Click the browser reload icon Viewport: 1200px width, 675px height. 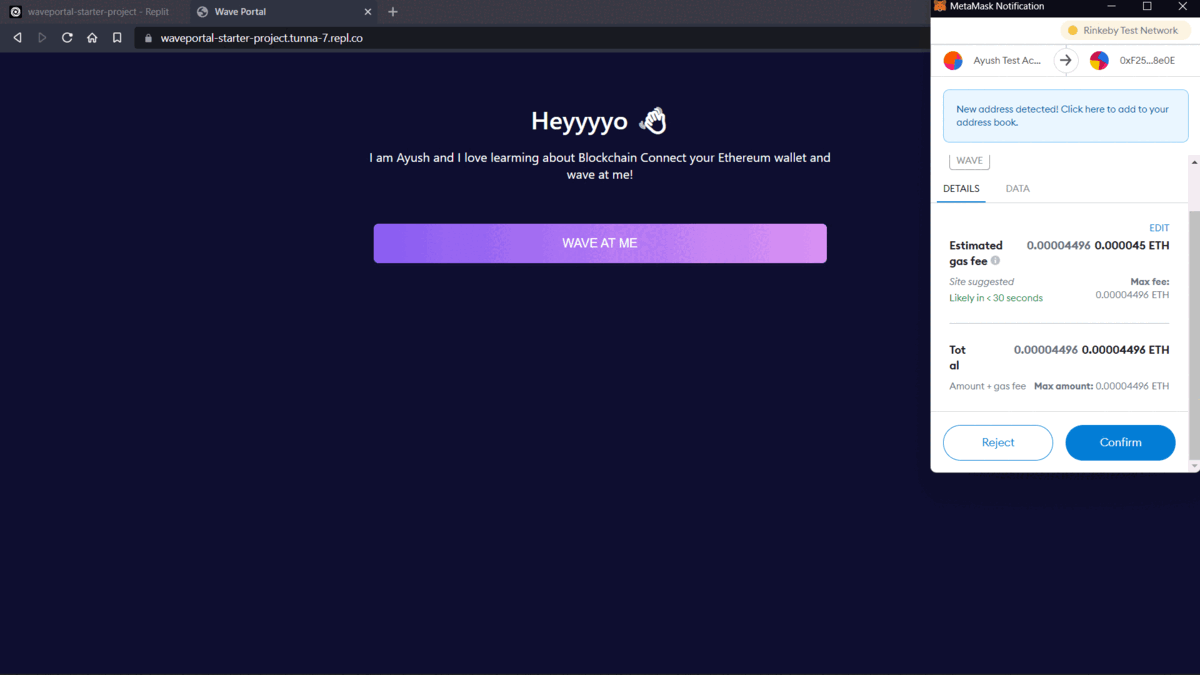tap(66, 37)
